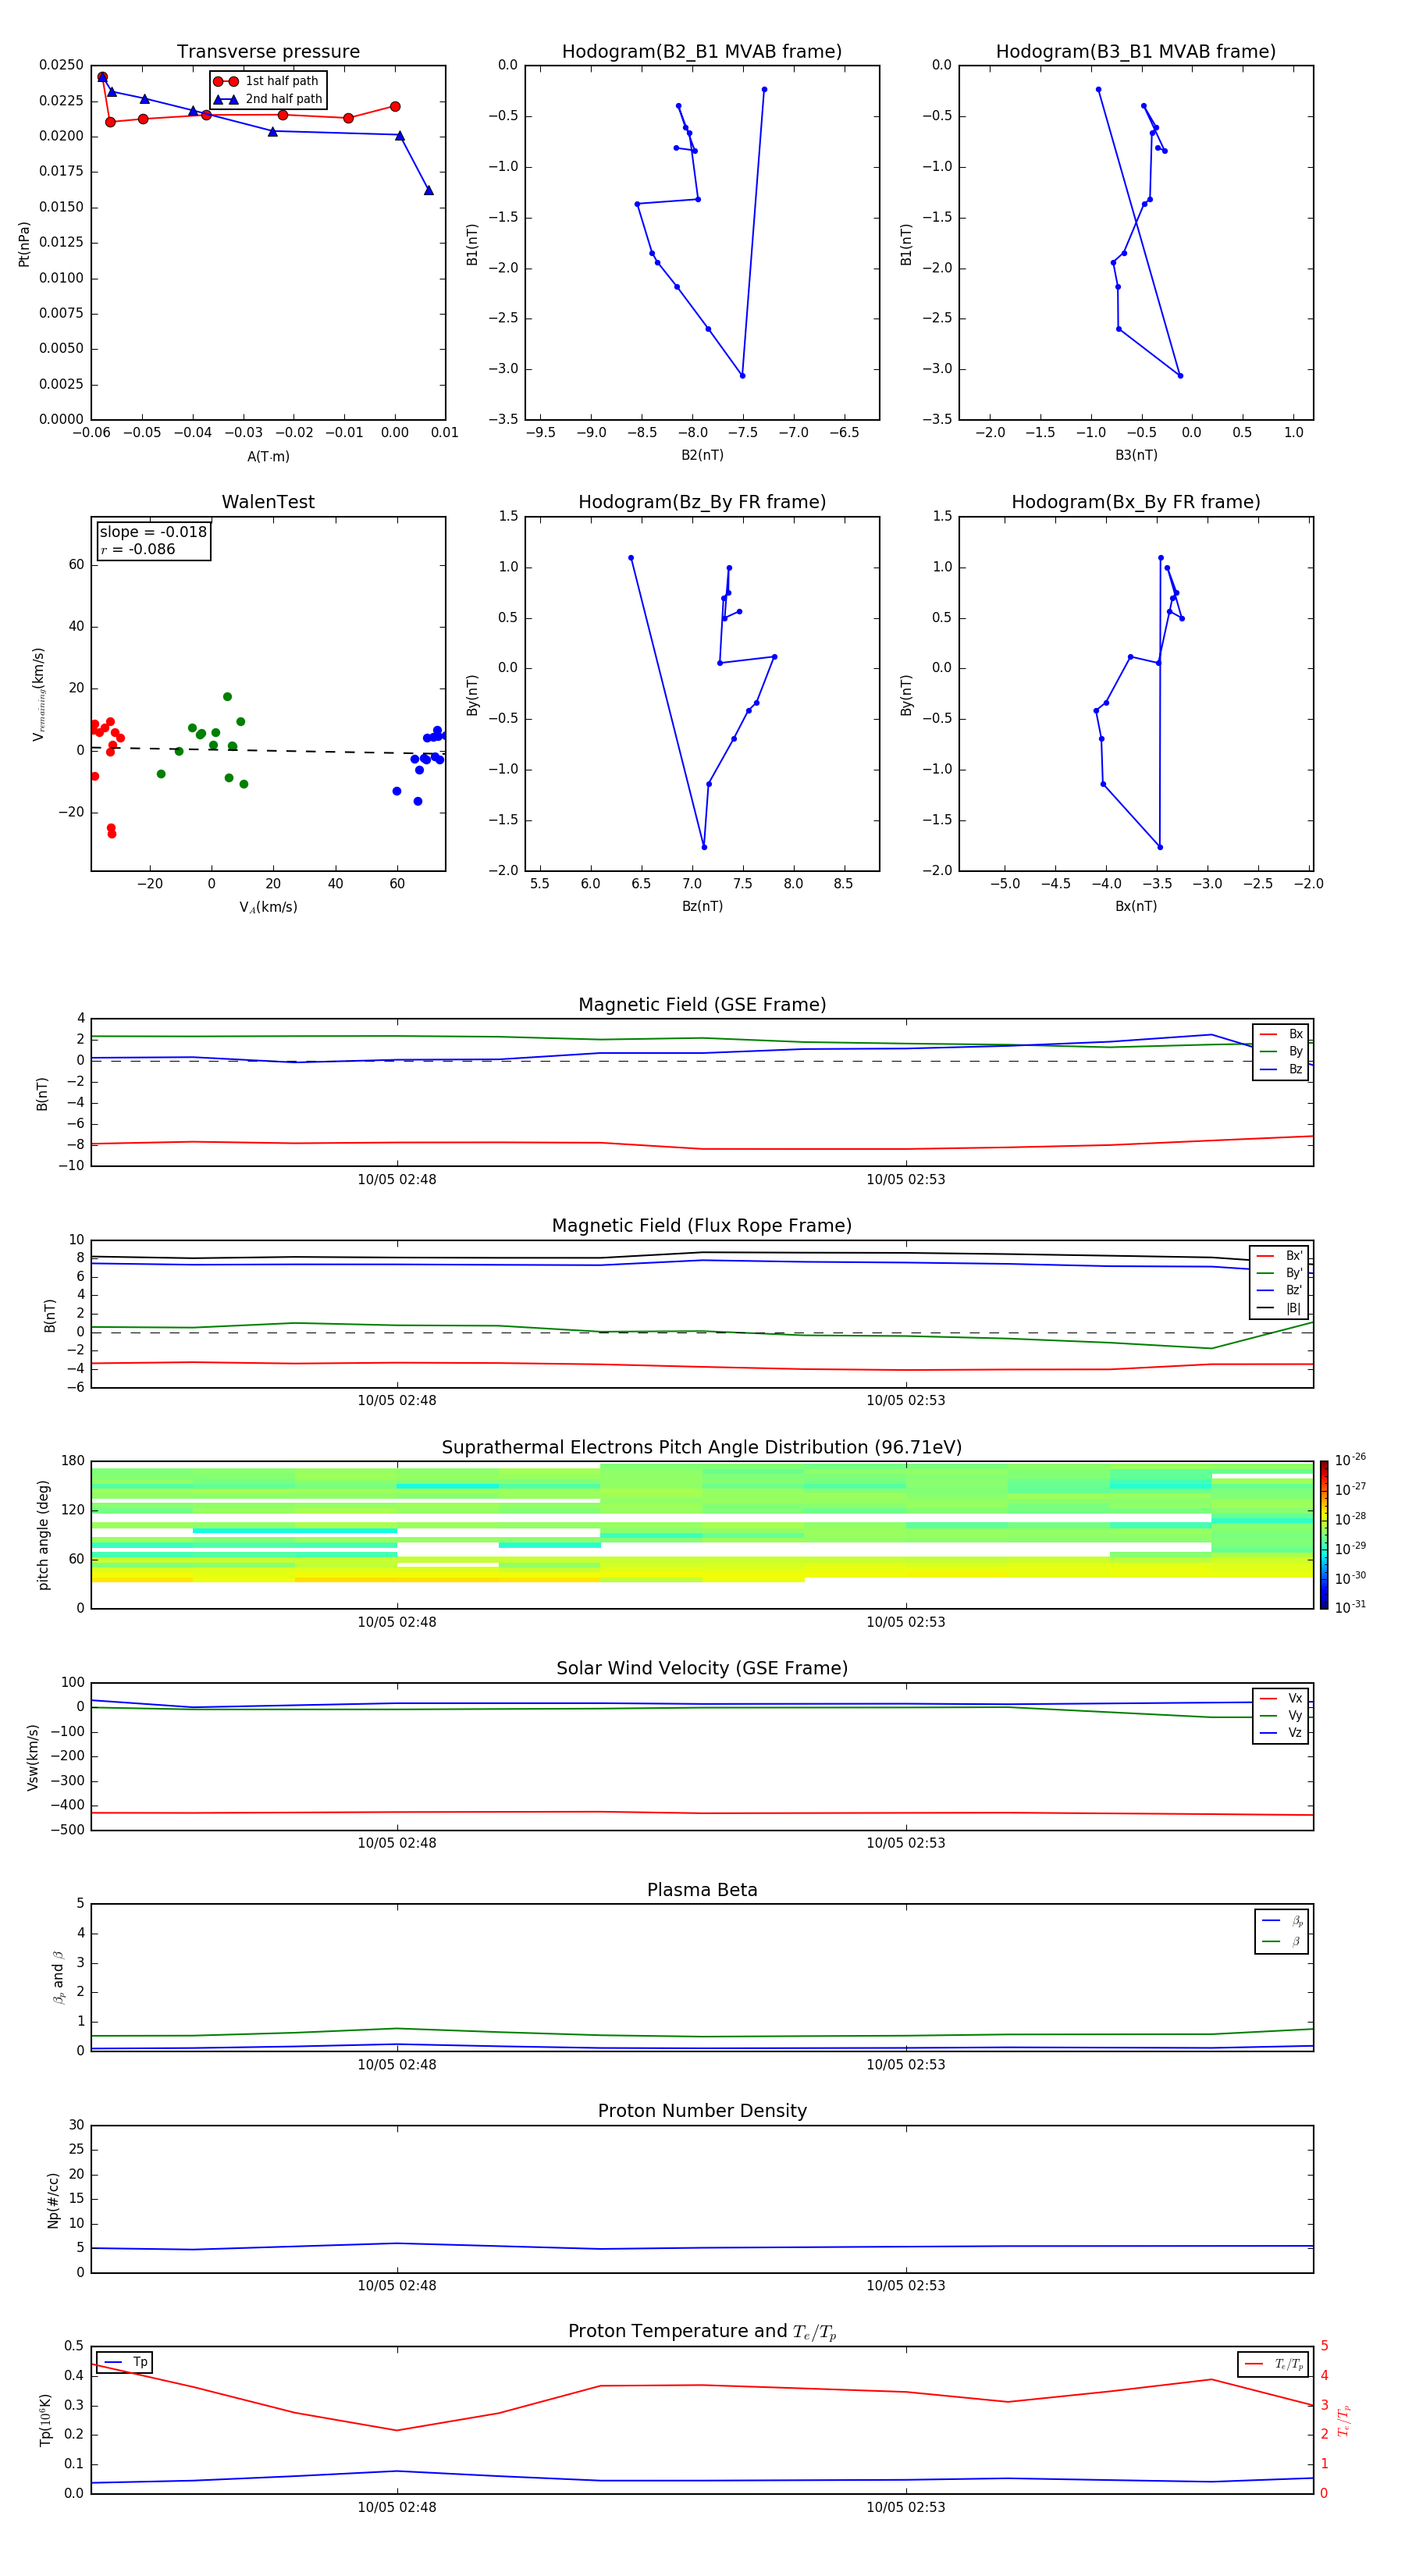Click the '1st half path' legend entry
The image size is (1405, 2576).
(267, 81)
